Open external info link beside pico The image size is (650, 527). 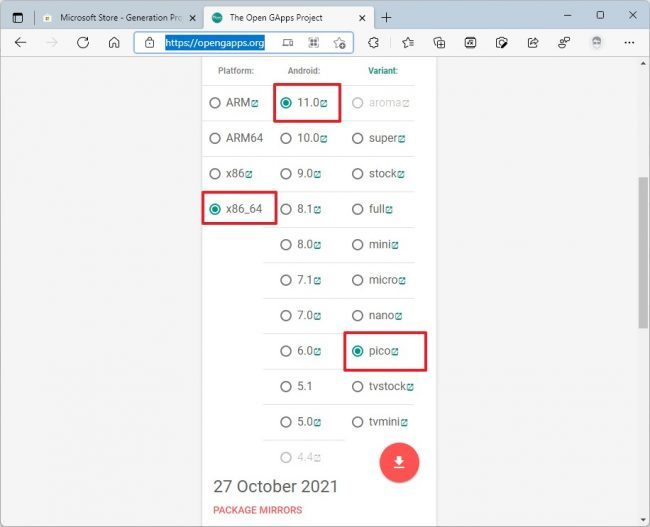395,352
